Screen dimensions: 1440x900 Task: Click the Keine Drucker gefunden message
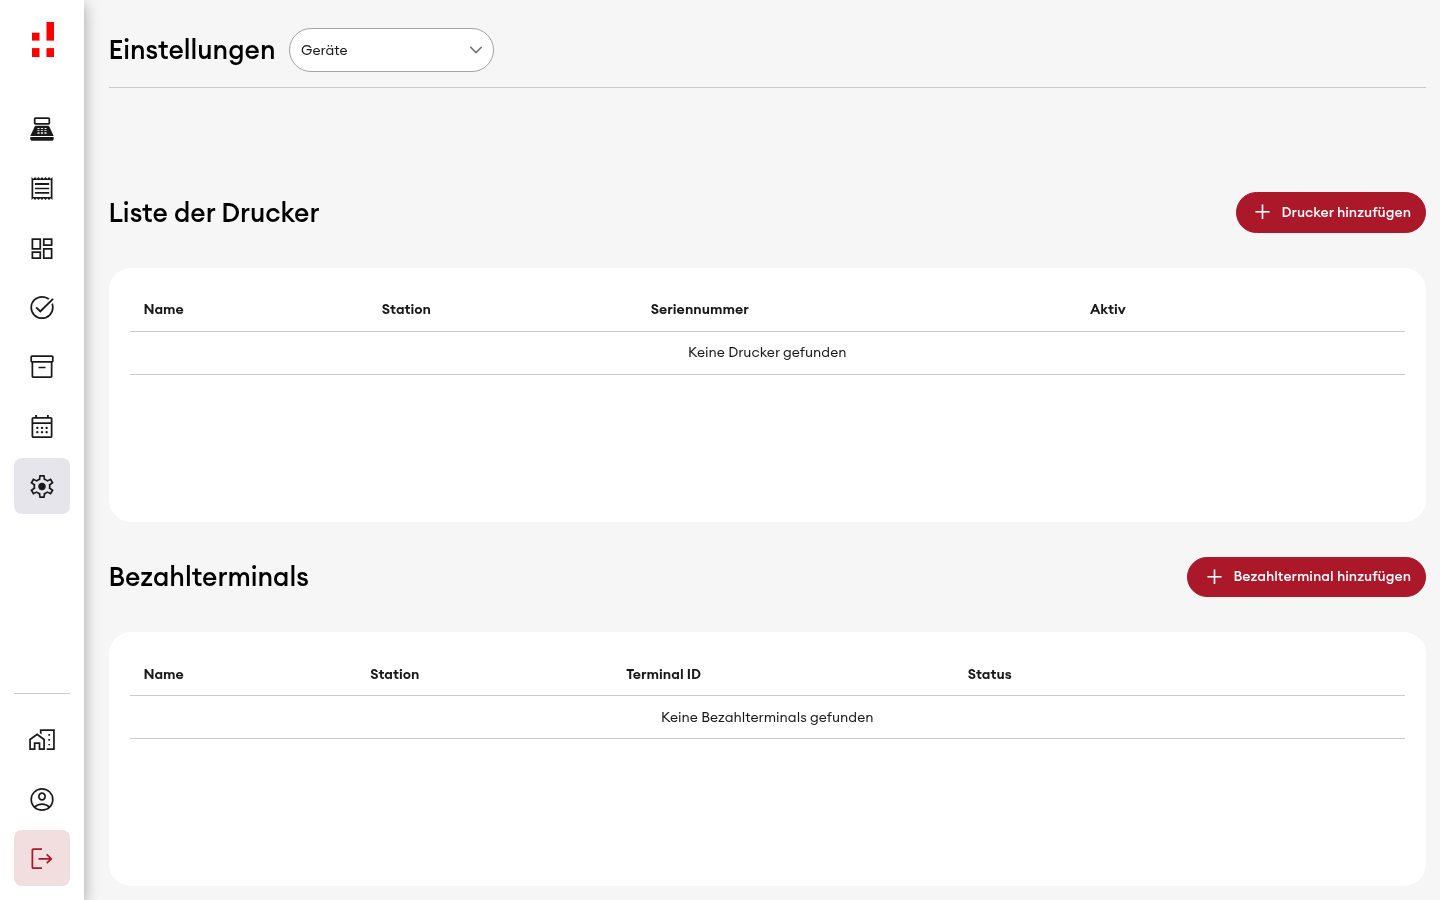coord(767,352)
